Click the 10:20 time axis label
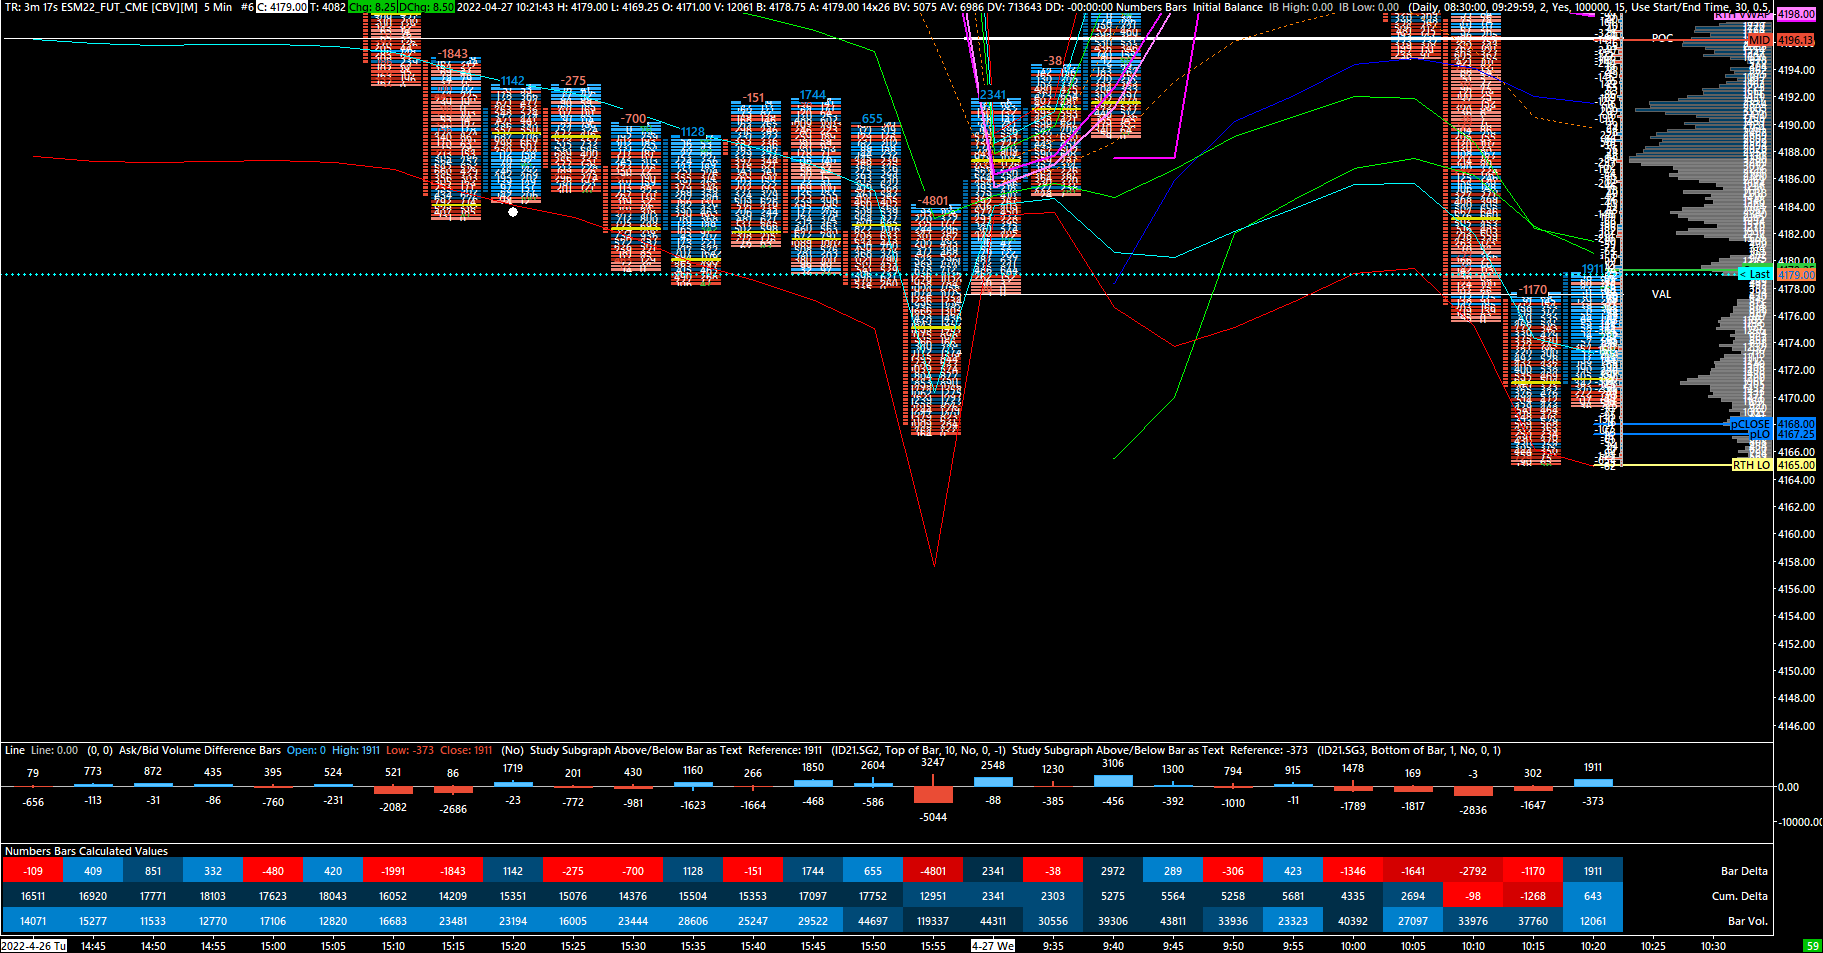This screenshot has width=1823, height=953. [x=1593, y=946]
